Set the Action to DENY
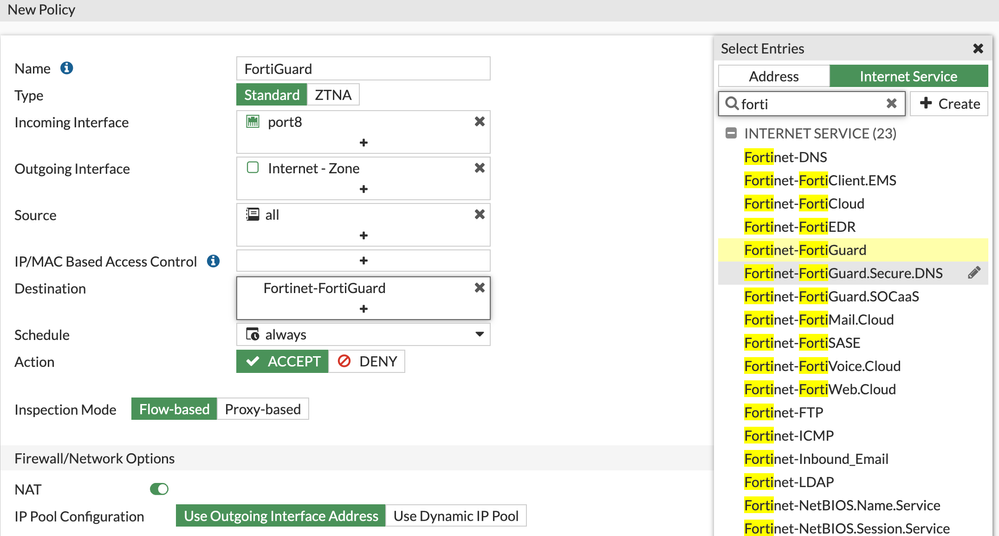The width and height of the screenshot is (999, 536). pyautogui.click(x=367, y=361)
